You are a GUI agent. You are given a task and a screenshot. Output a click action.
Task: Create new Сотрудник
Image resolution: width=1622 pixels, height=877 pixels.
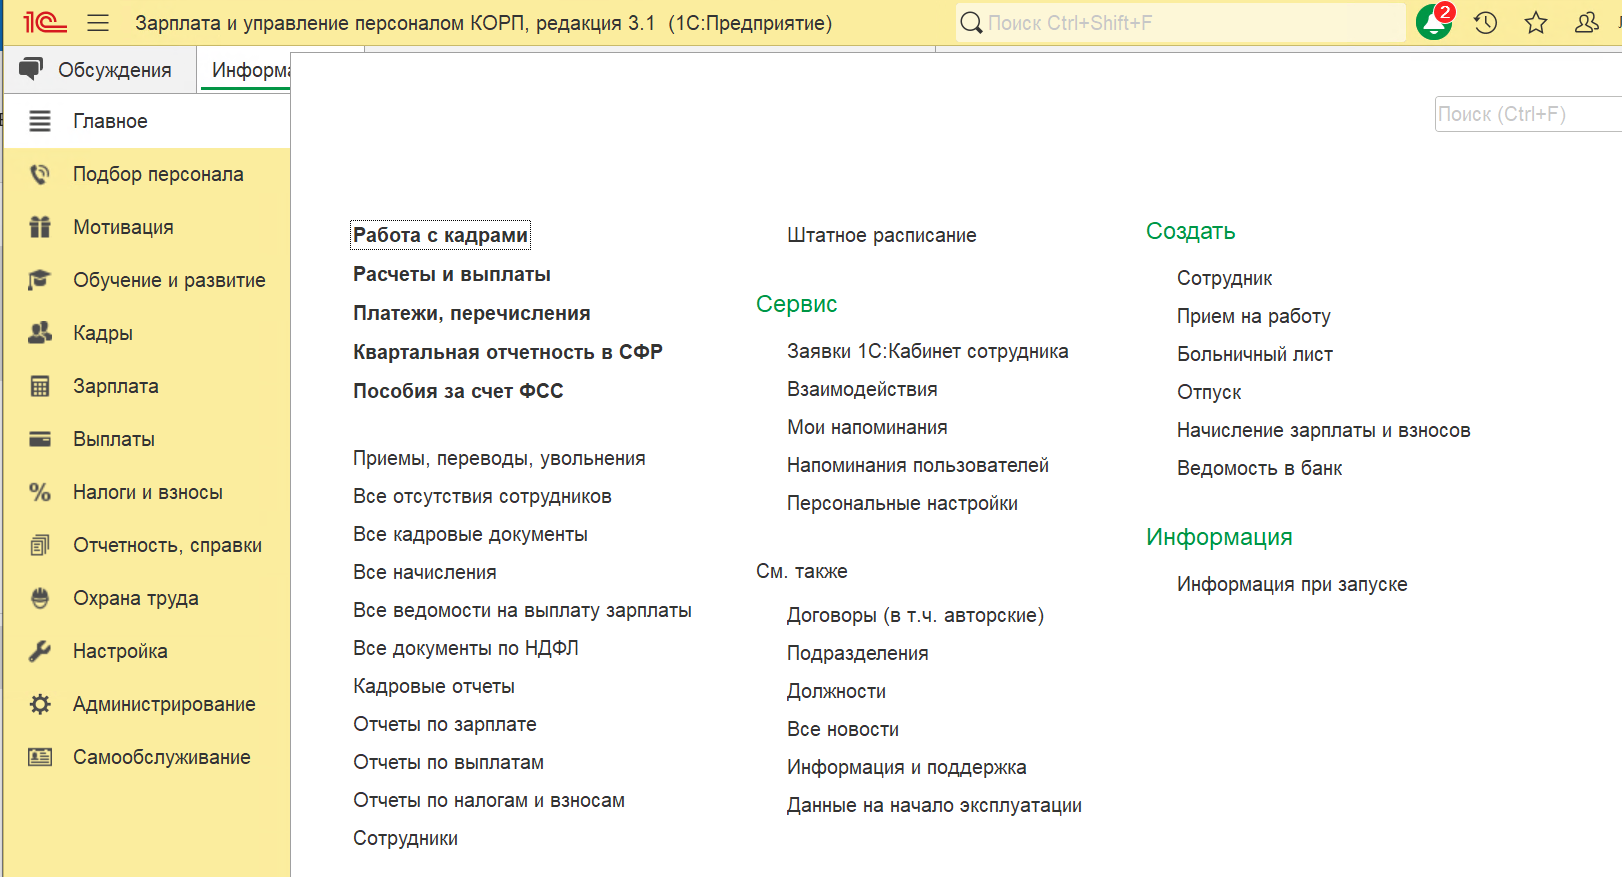pyautogui.click(x=1225, y=278)
